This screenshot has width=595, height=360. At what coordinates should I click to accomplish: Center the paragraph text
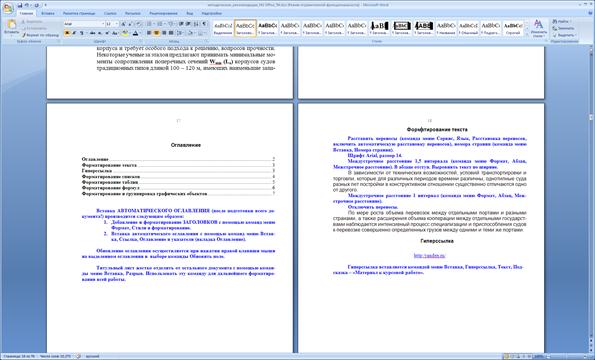point(156,33)
